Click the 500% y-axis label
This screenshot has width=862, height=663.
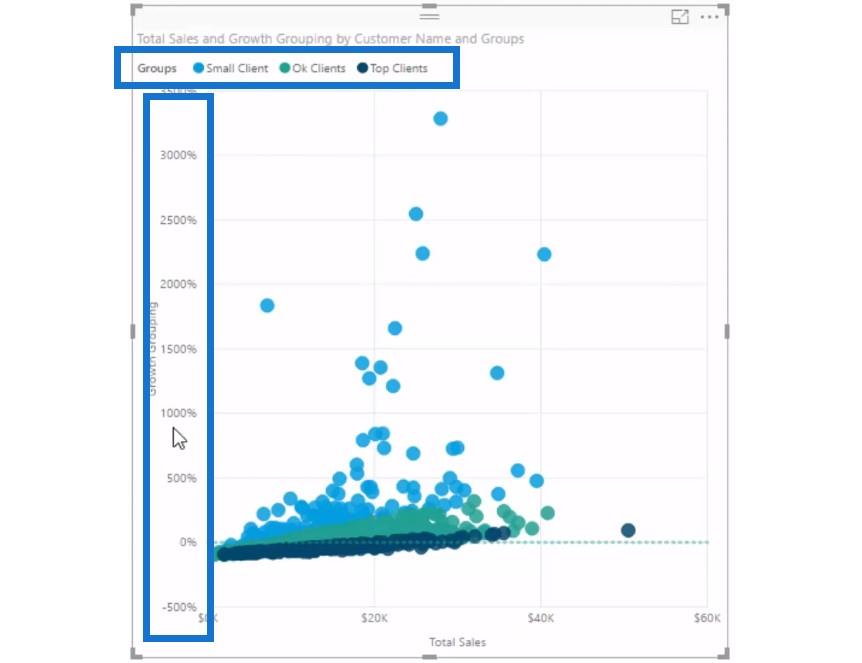coord(181,478)
